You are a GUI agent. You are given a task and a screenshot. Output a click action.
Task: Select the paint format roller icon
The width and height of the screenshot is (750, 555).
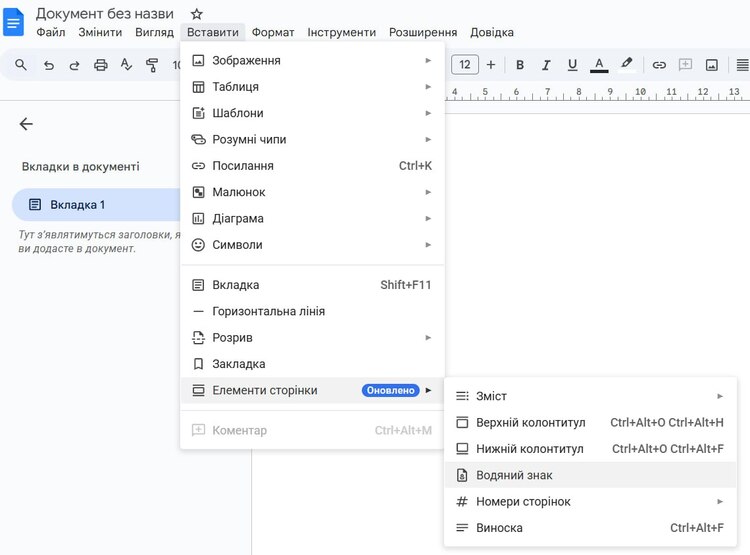153,65
